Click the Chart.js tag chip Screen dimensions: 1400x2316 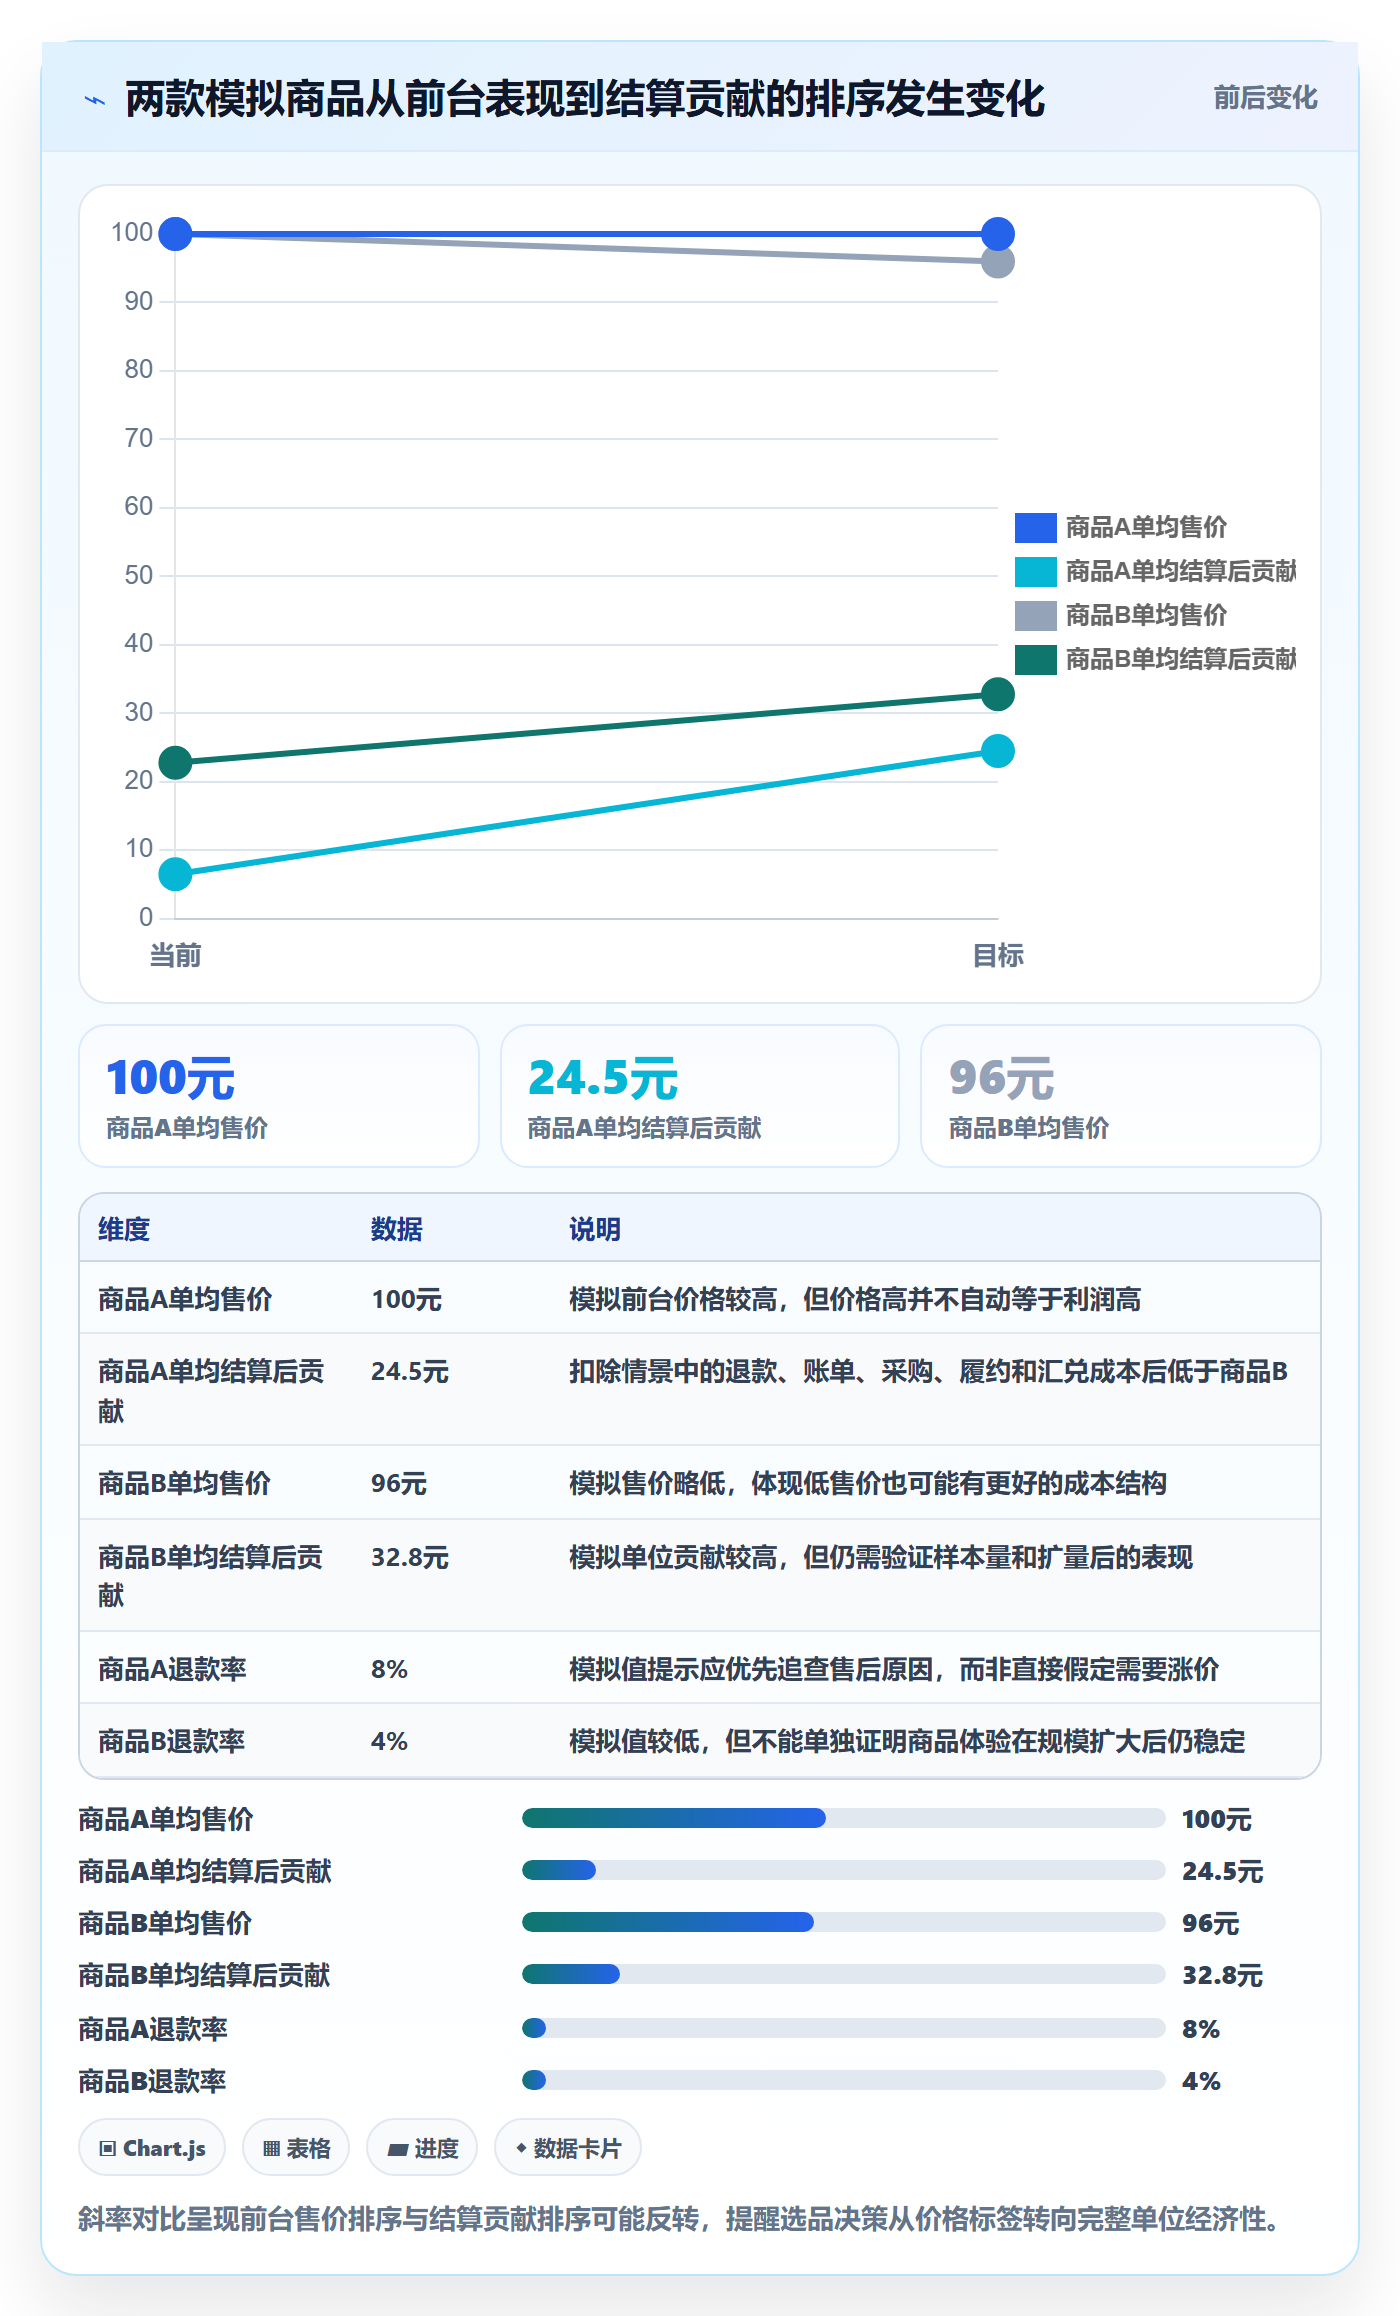click(x=152, y=2147)
